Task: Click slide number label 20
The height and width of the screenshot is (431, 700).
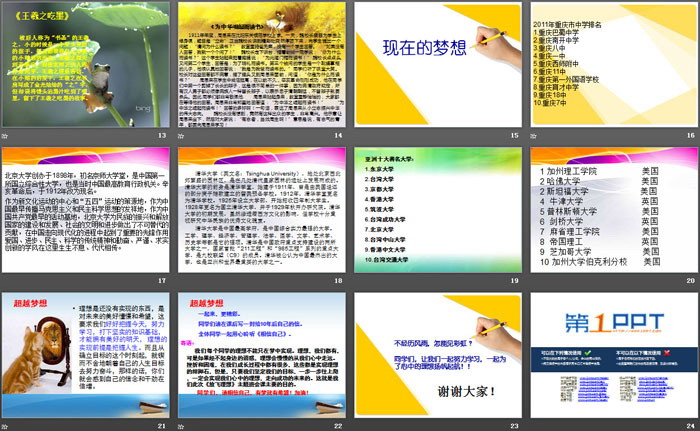Action: coord(691,280)
